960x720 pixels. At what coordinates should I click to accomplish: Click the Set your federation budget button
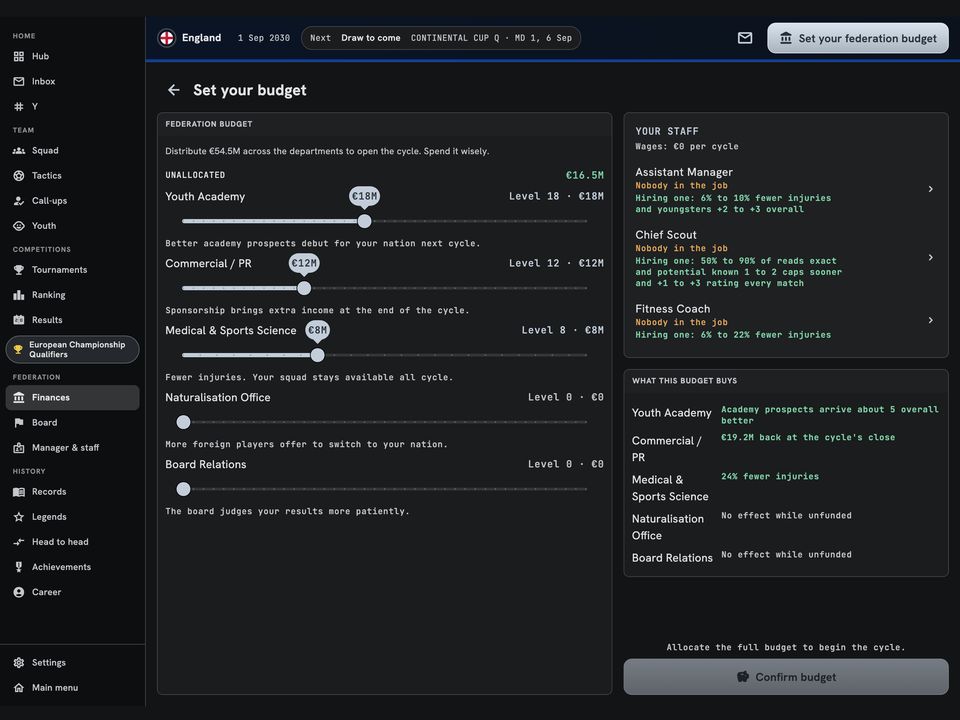click(858, 39)
